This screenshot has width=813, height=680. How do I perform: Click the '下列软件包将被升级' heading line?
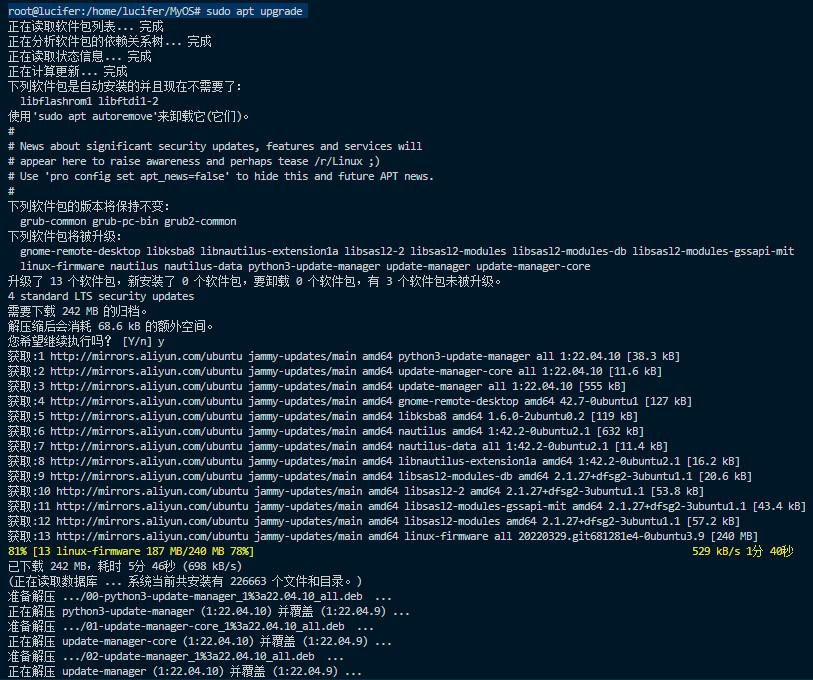pos(65,237)
